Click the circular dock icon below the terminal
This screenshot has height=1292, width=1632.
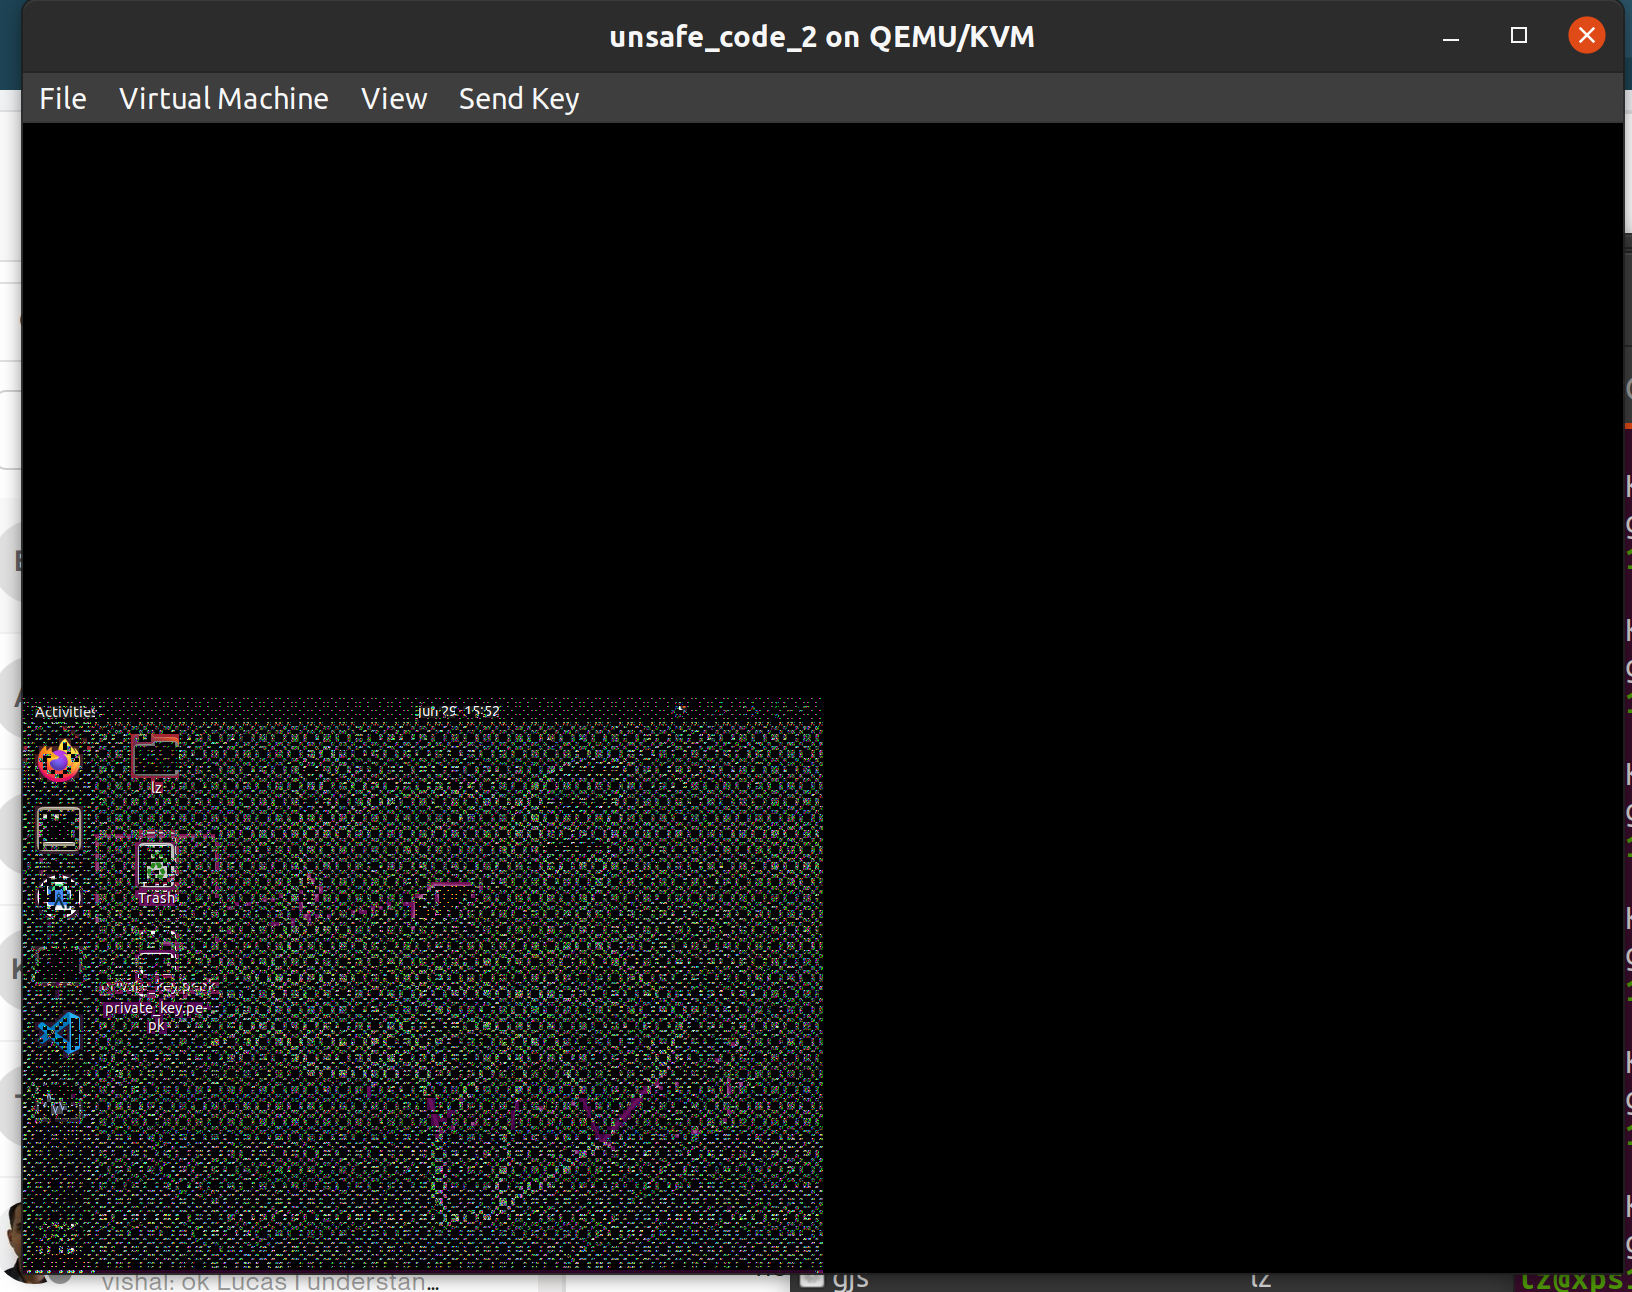(x=59, y=896)
